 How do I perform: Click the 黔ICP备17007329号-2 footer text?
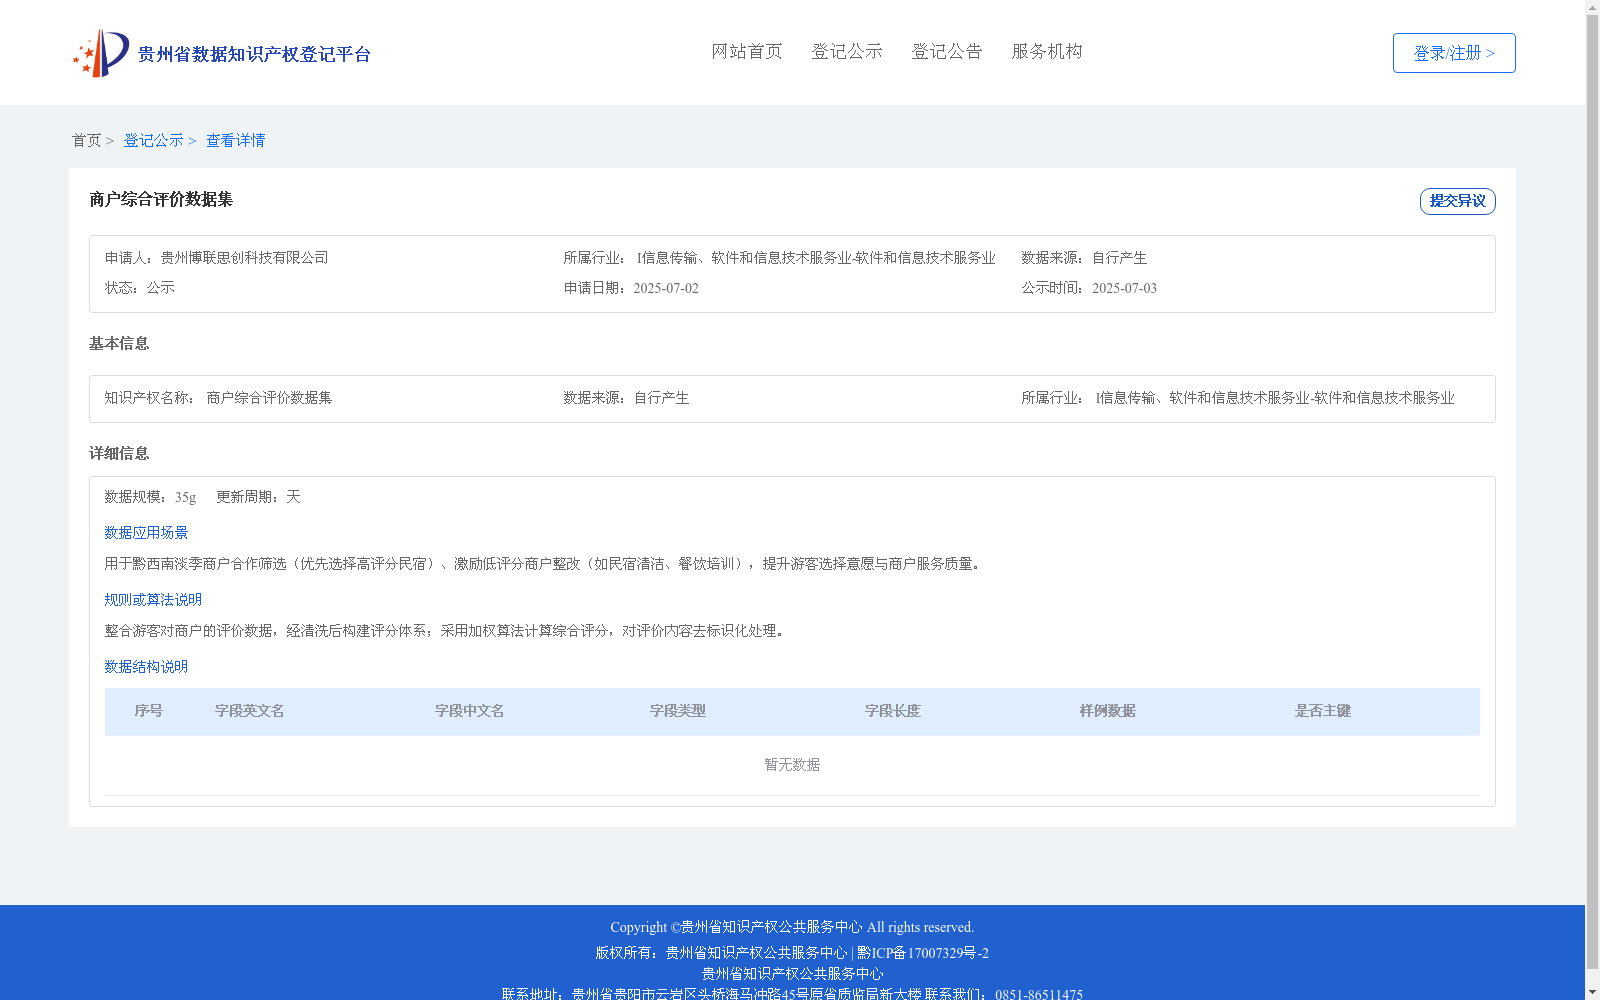[923, 953]
